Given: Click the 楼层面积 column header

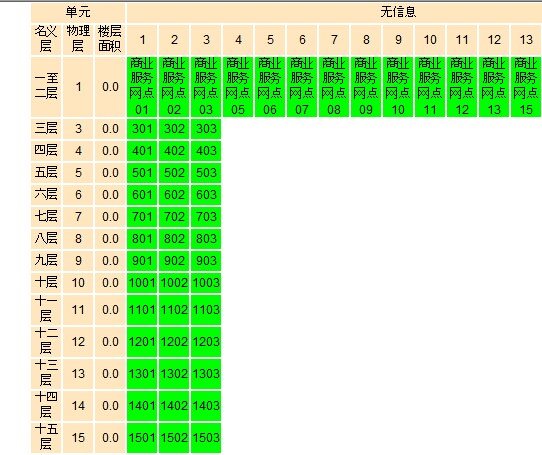Looking at the screenshot, I should [x=110, y=40].
